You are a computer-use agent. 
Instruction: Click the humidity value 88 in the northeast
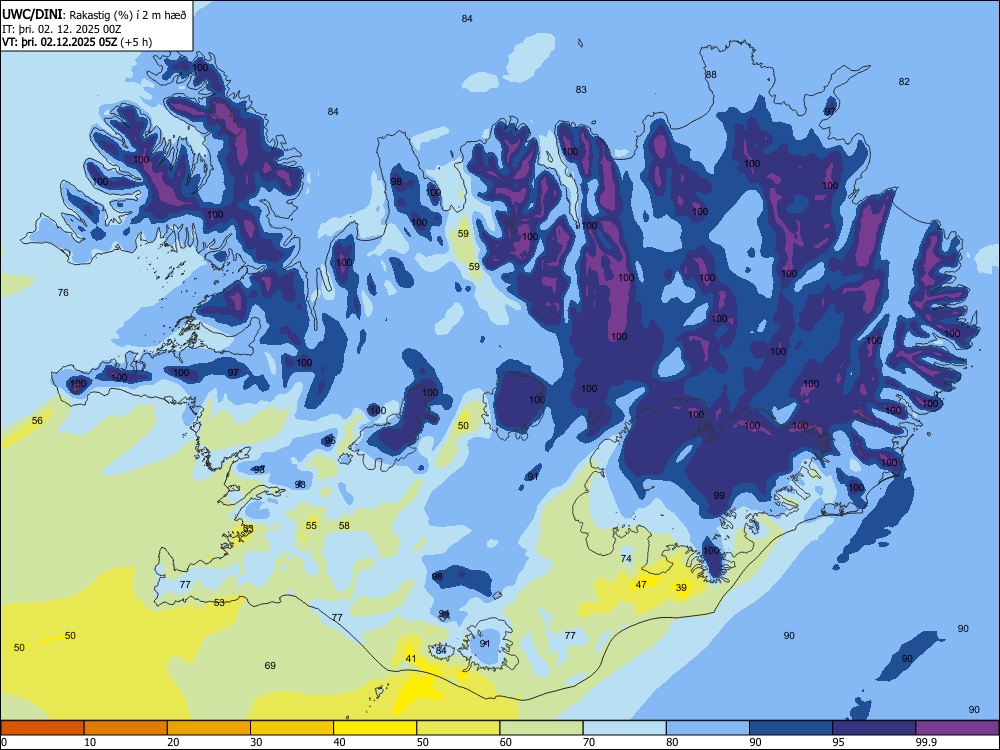click(x=711, y=74)
